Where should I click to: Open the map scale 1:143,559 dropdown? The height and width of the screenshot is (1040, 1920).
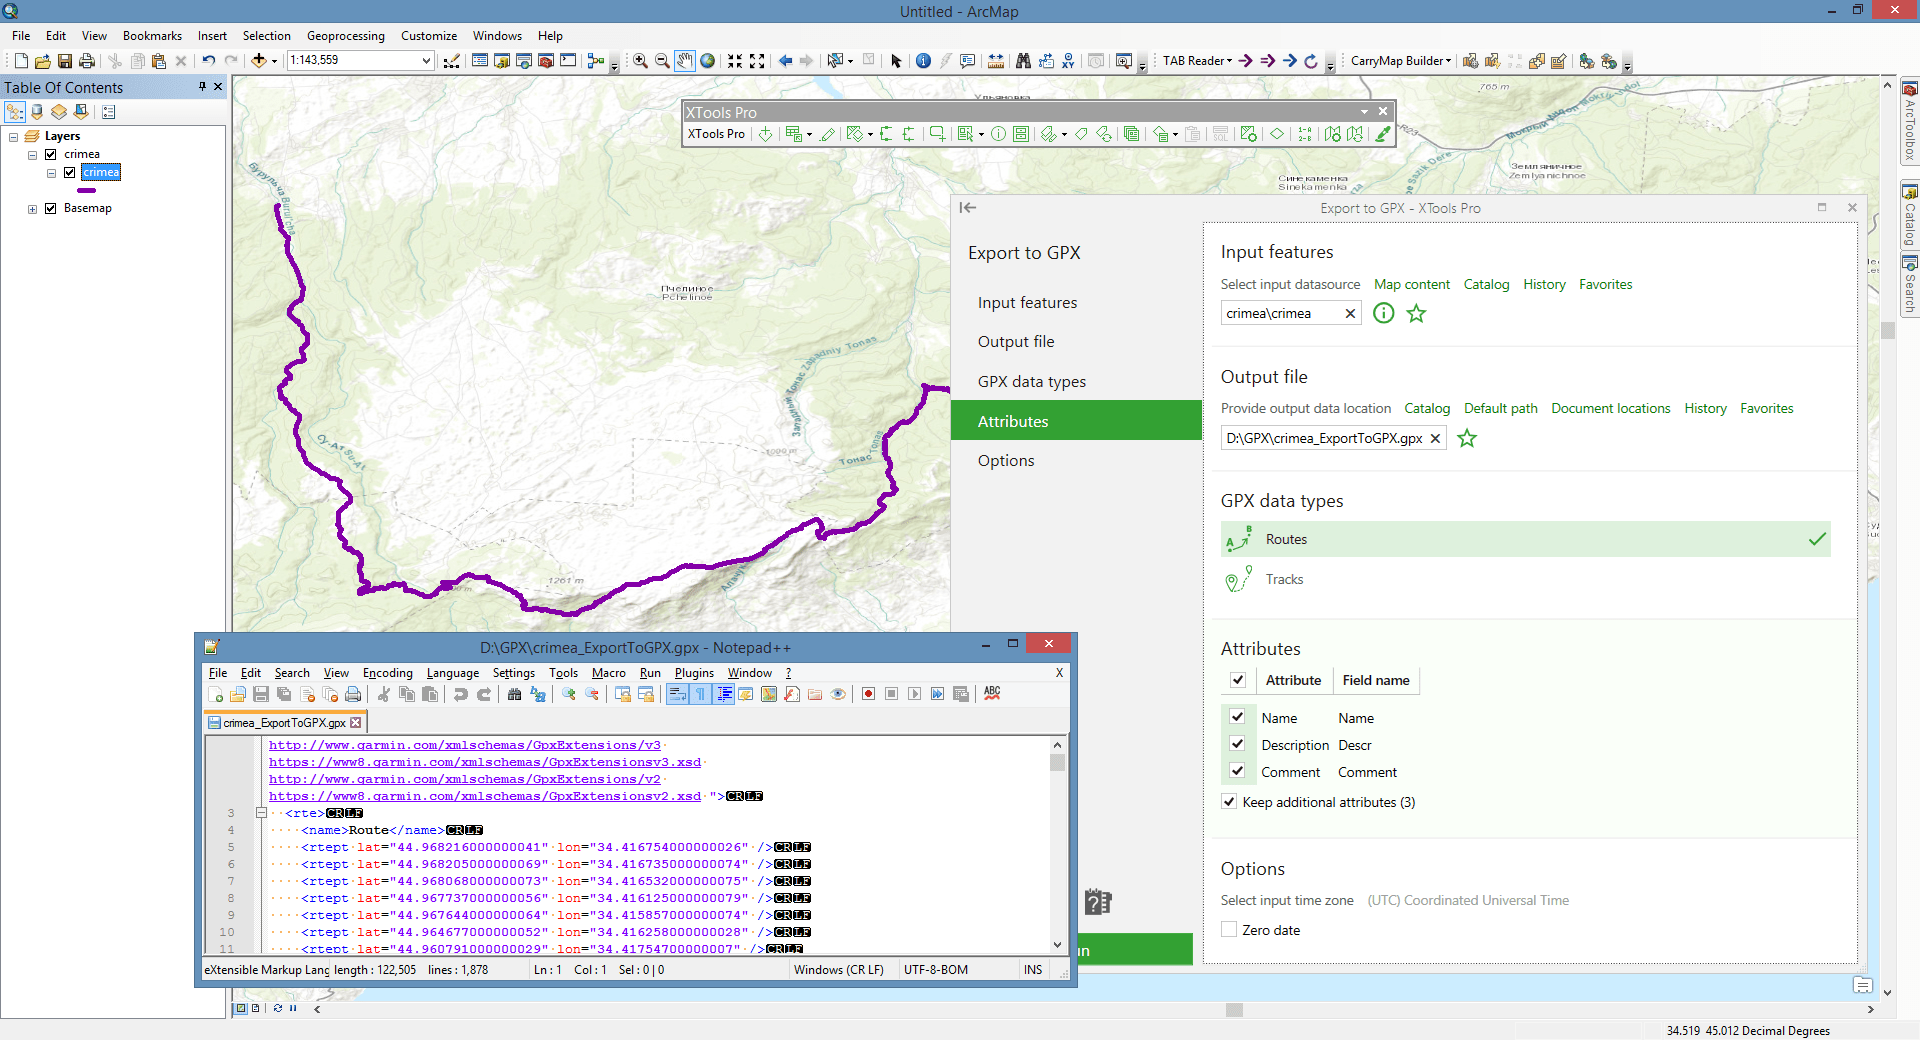click(x=426, y=61)
